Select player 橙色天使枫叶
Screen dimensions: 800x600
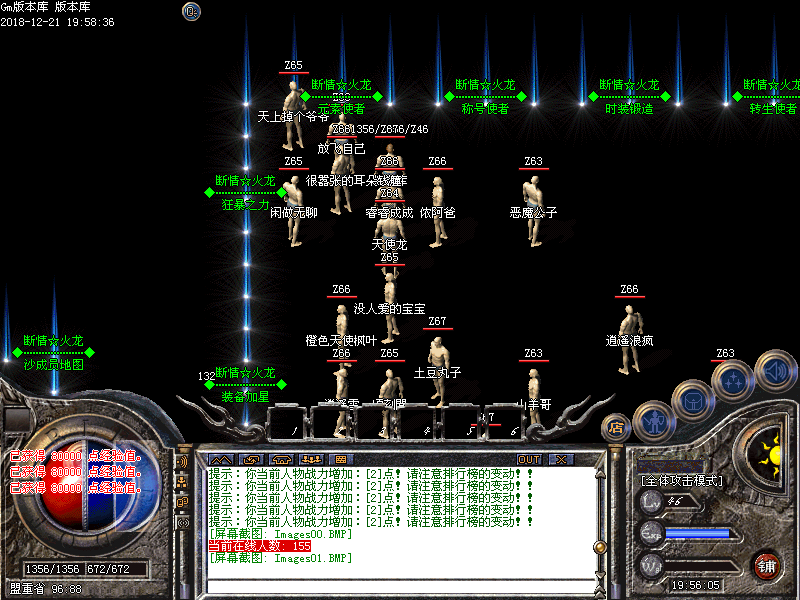341,332
